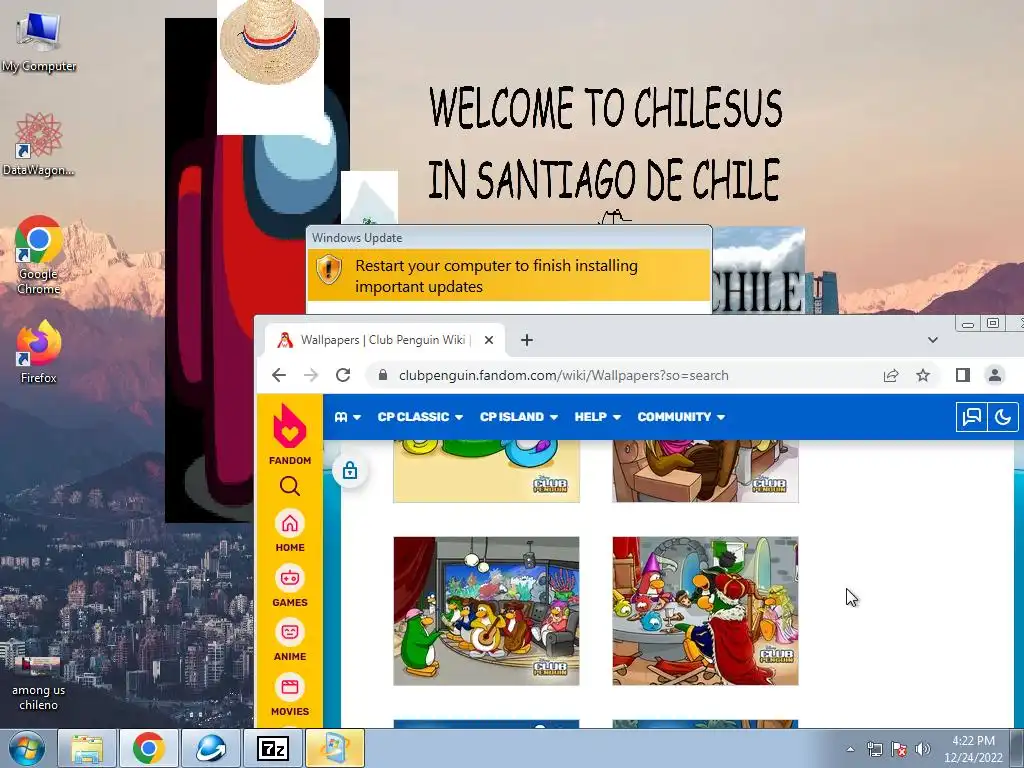The height and width of the screenshot is (768, 1024).
Task: Open the 'among us chileno' desktop file
Action: 39,683
